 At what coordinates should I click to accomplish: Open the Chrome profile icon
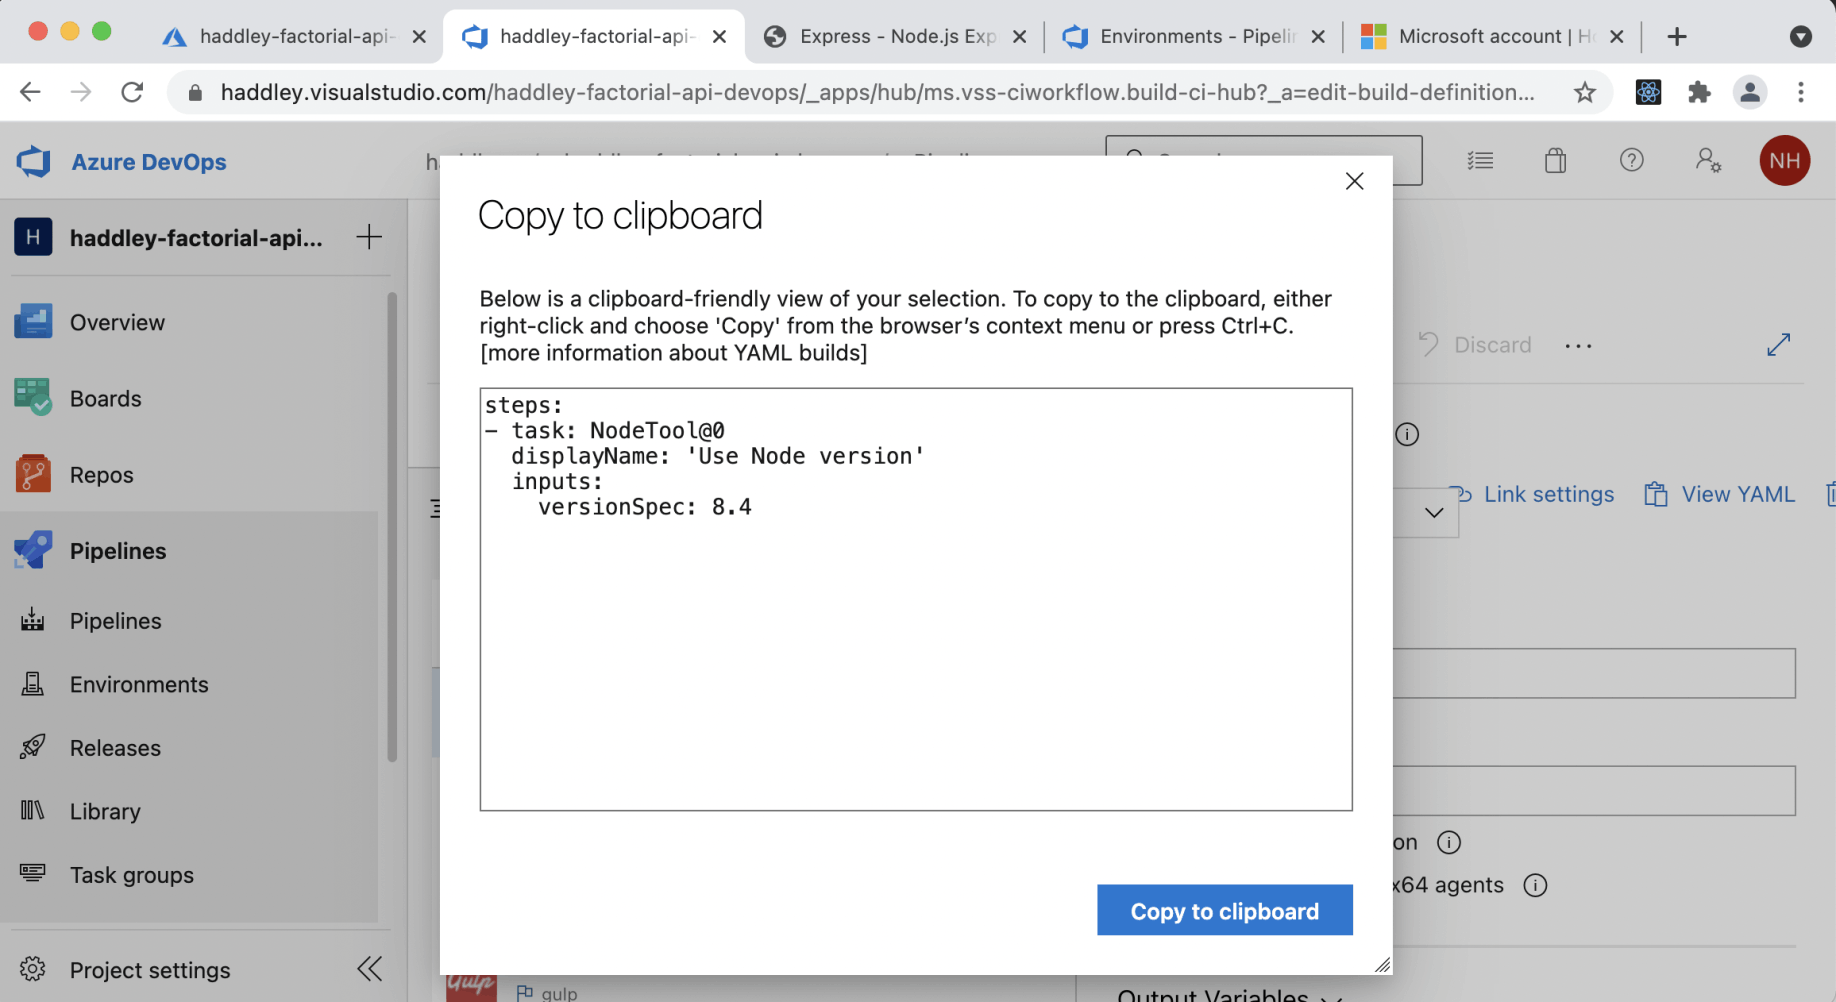[x=1750, y=92]
